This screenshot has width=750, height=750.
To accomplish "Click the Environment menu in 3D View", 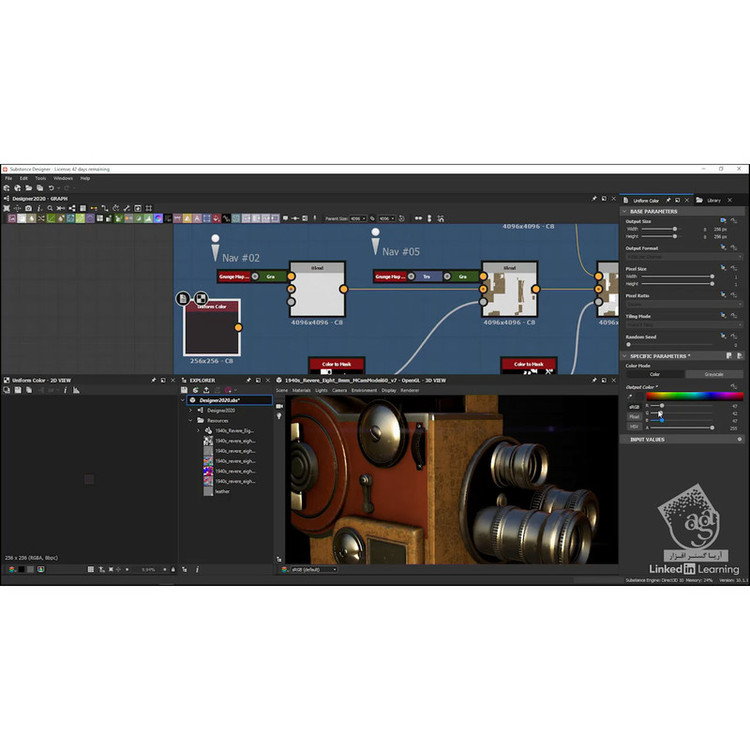I will (364, 390).
